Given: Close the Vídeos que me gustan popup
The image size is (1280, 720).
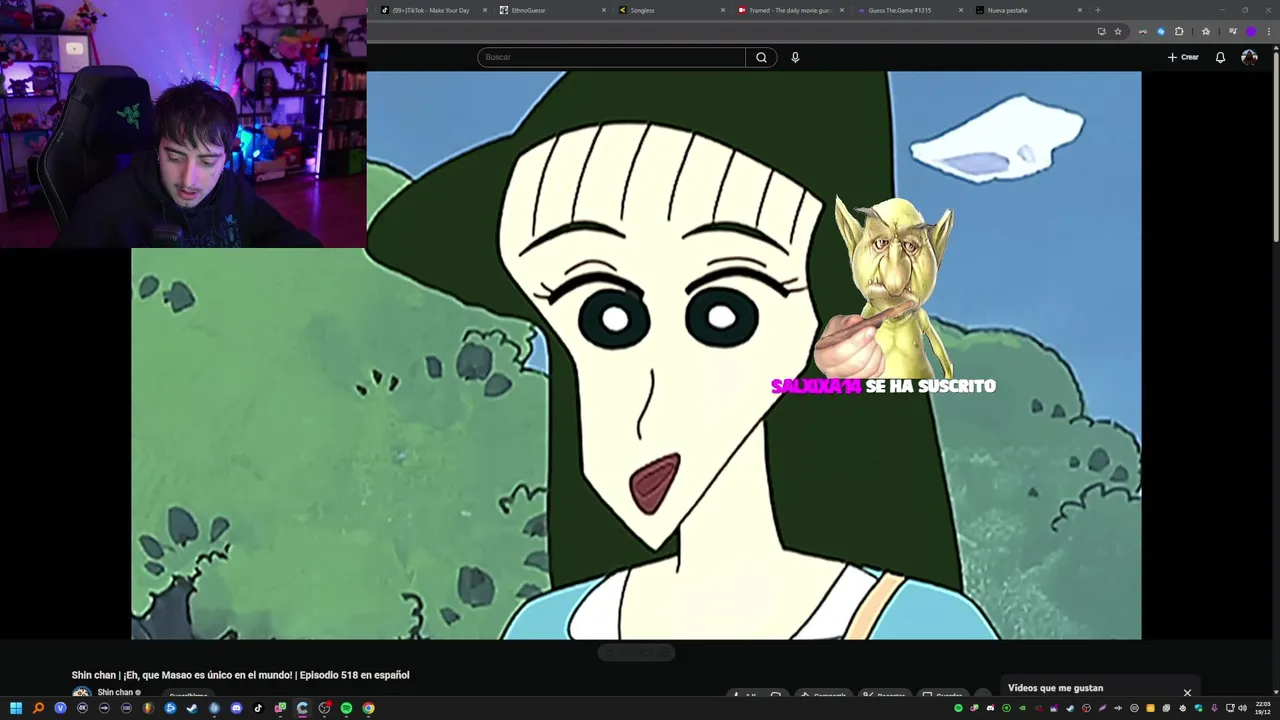Looking at the screenshot, I should [x=1187, y=692].
